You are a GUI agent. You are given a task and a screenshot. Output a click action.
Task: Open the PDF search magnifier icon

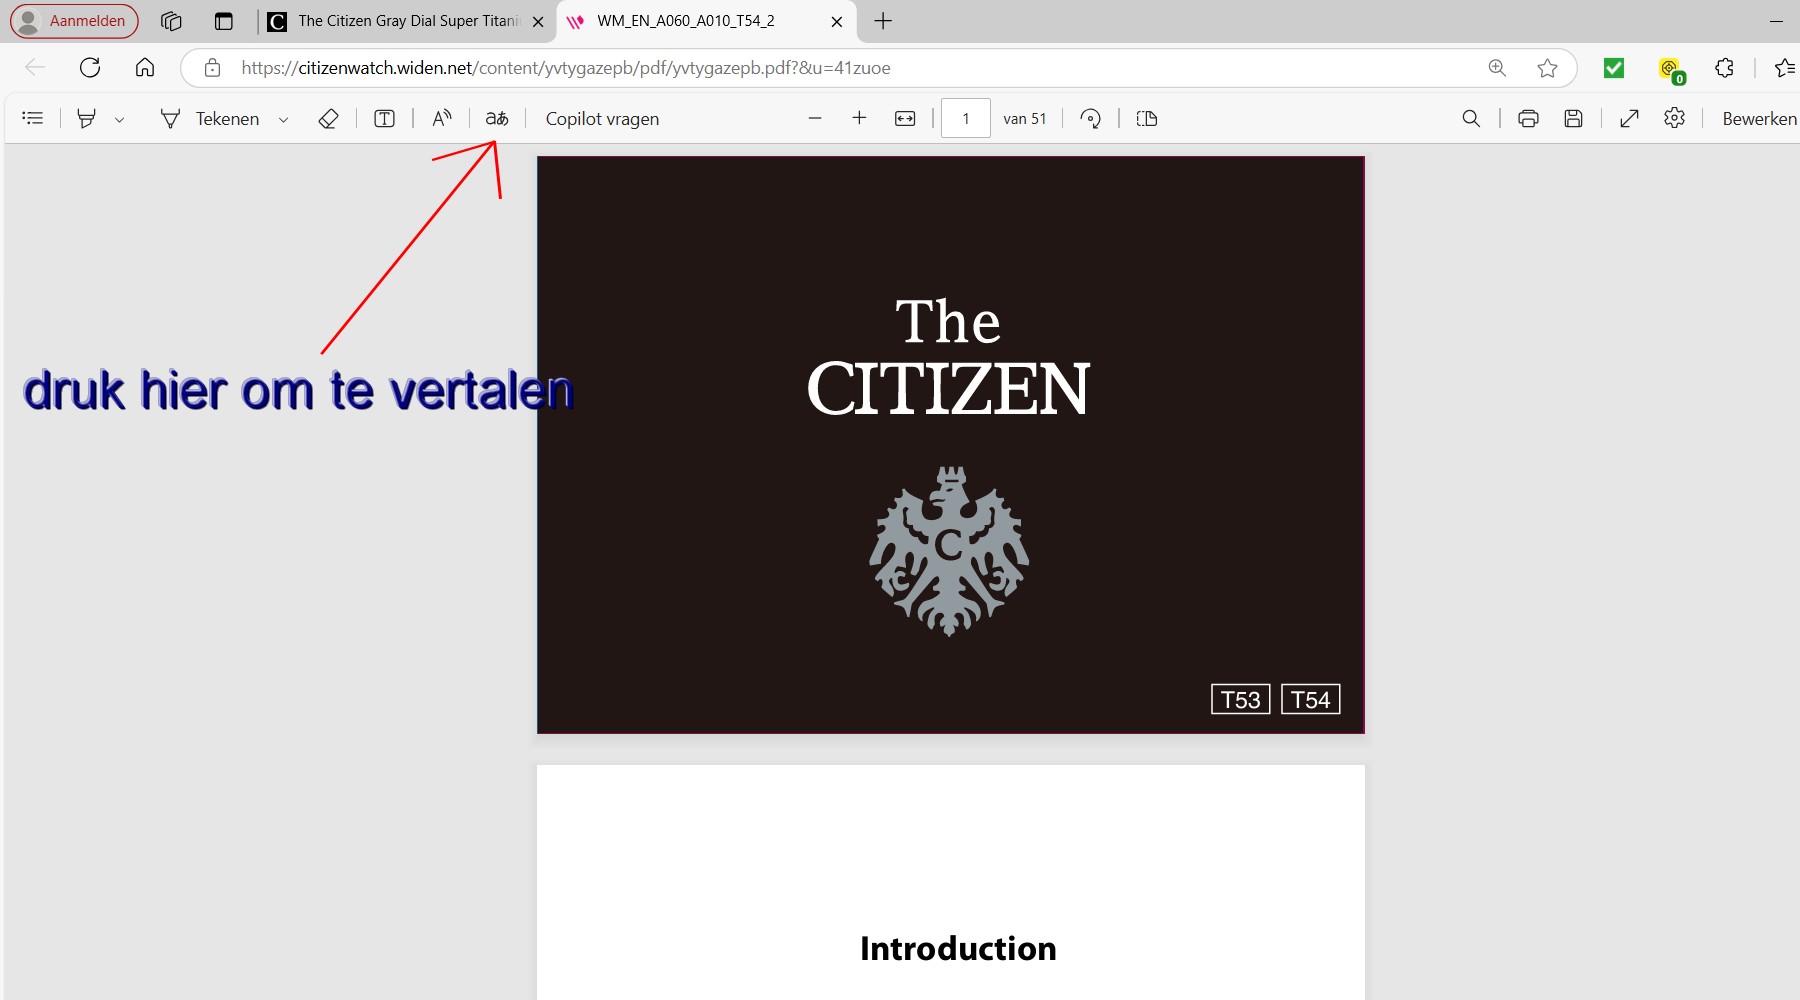pos(1471,118)
